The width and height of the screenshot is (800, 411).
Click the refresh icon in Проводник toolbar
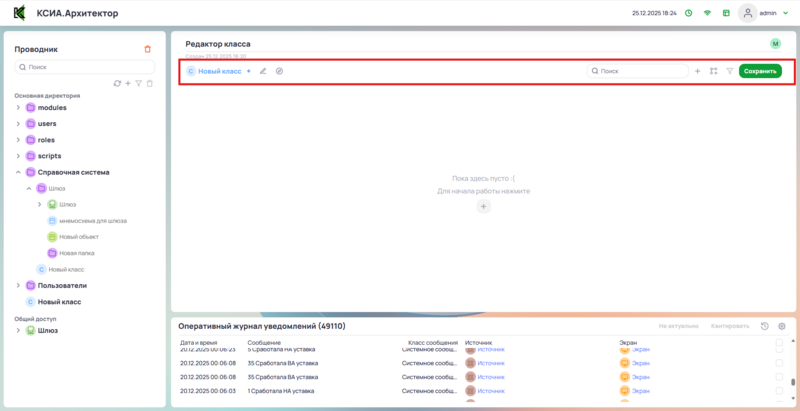(x=117, y=83)
